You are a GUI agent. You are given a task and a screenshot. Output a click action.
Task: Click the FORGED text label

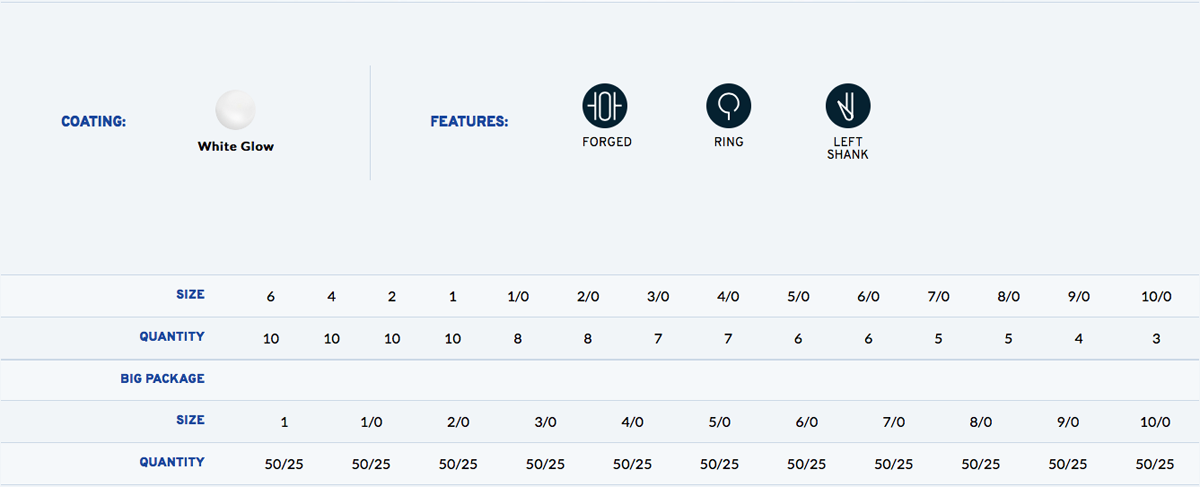coord(607,142)
